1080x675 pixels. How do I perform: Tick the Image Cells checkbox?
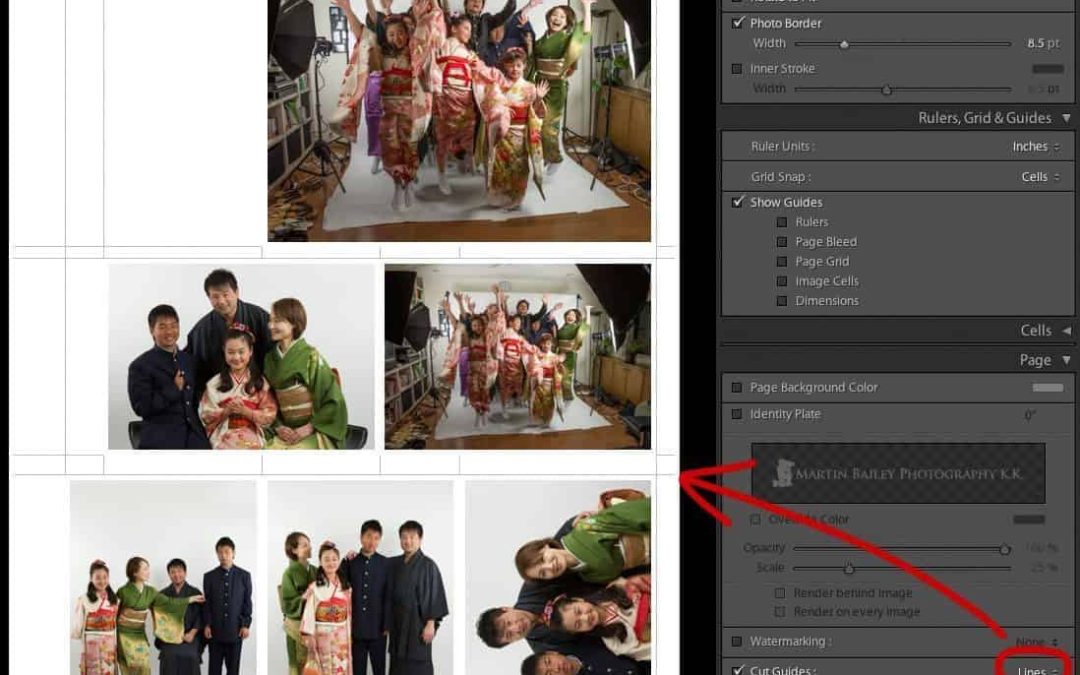[x=782, y=281]
